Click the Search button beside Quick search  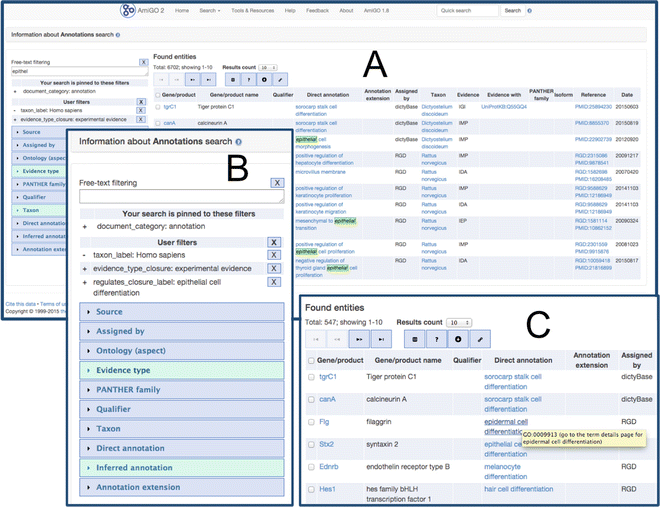(513, 11)
